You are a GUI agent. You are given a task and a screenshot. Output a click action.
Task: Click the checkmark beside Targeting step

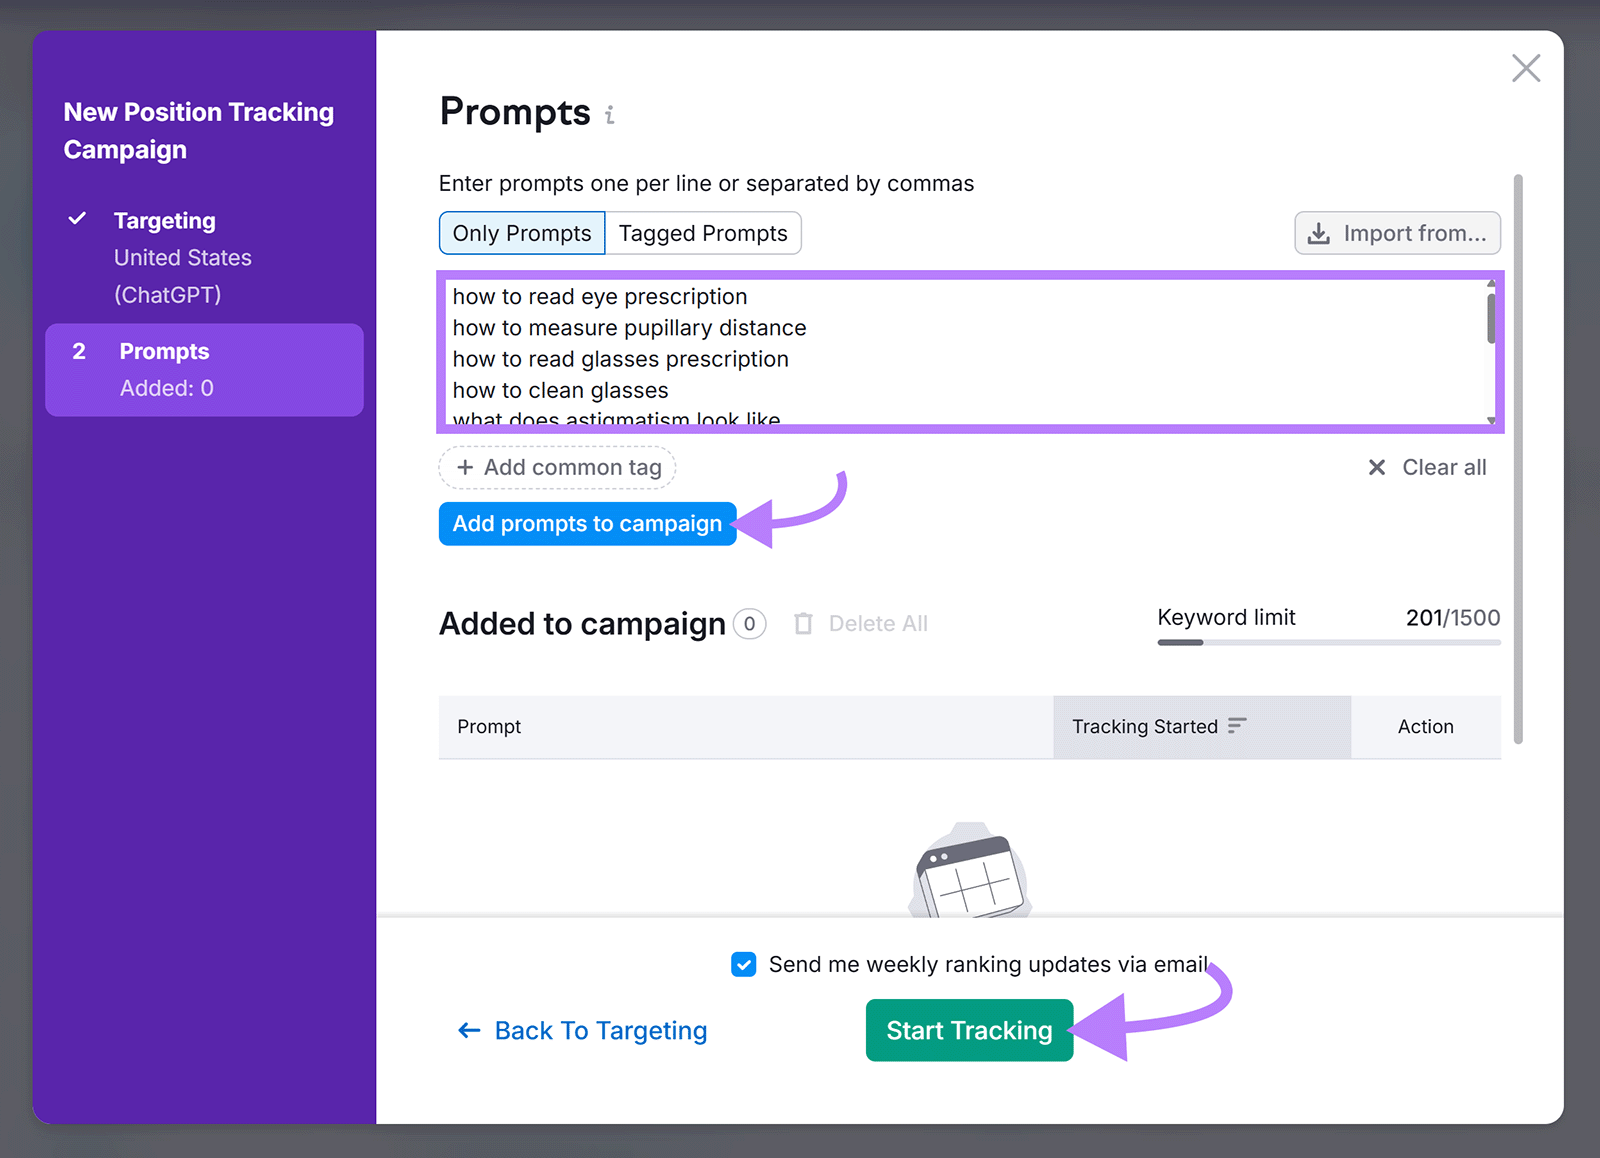coord(79,218)
